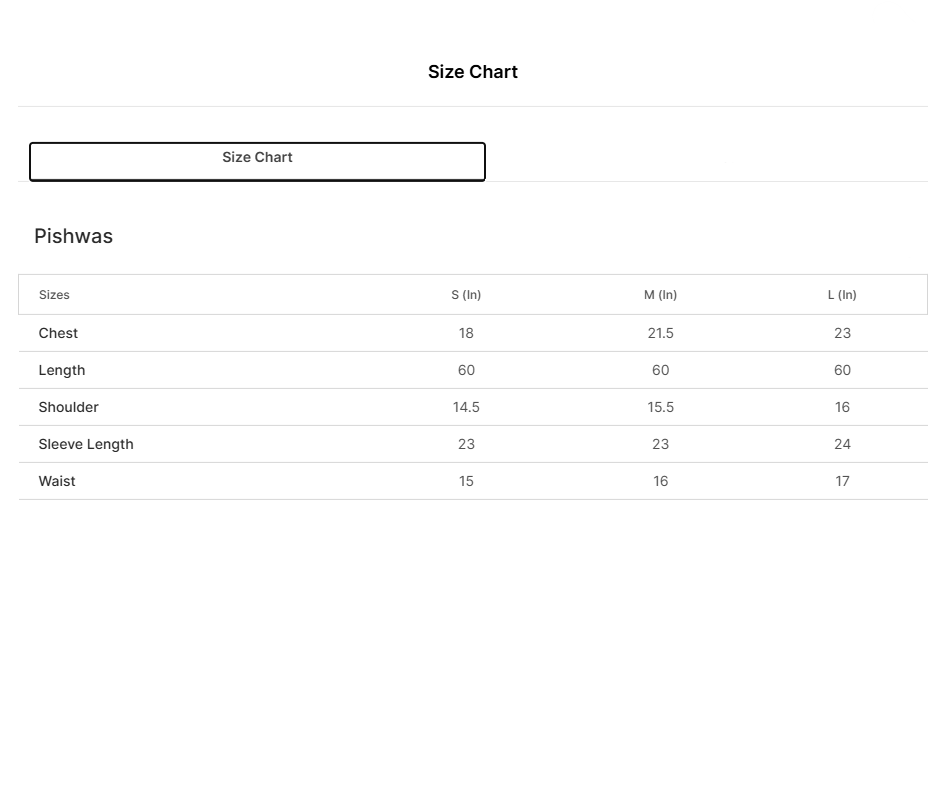The image size is (946, 800).
Task: Click the Size Chart modal title
Action: 473,72
